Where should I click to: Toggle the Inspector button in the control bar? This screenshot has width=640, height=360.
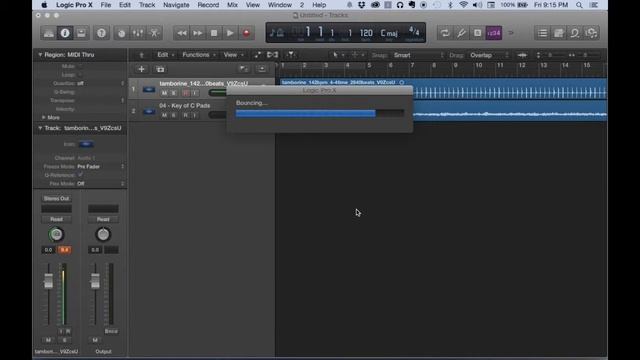[65, 33]
